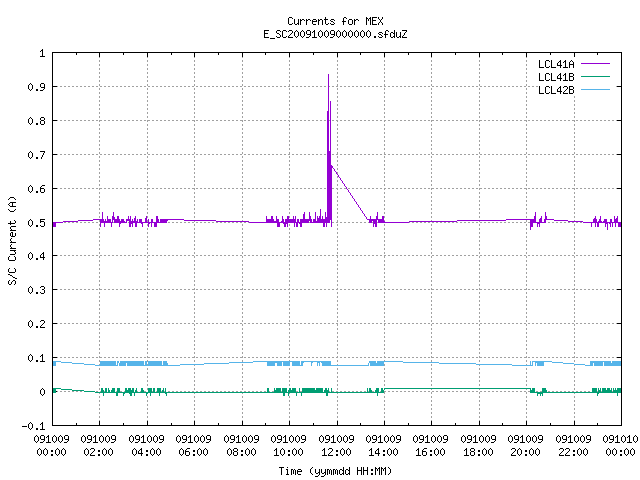Click the x-axis tick label 091009 16:00

coord(430,446)
